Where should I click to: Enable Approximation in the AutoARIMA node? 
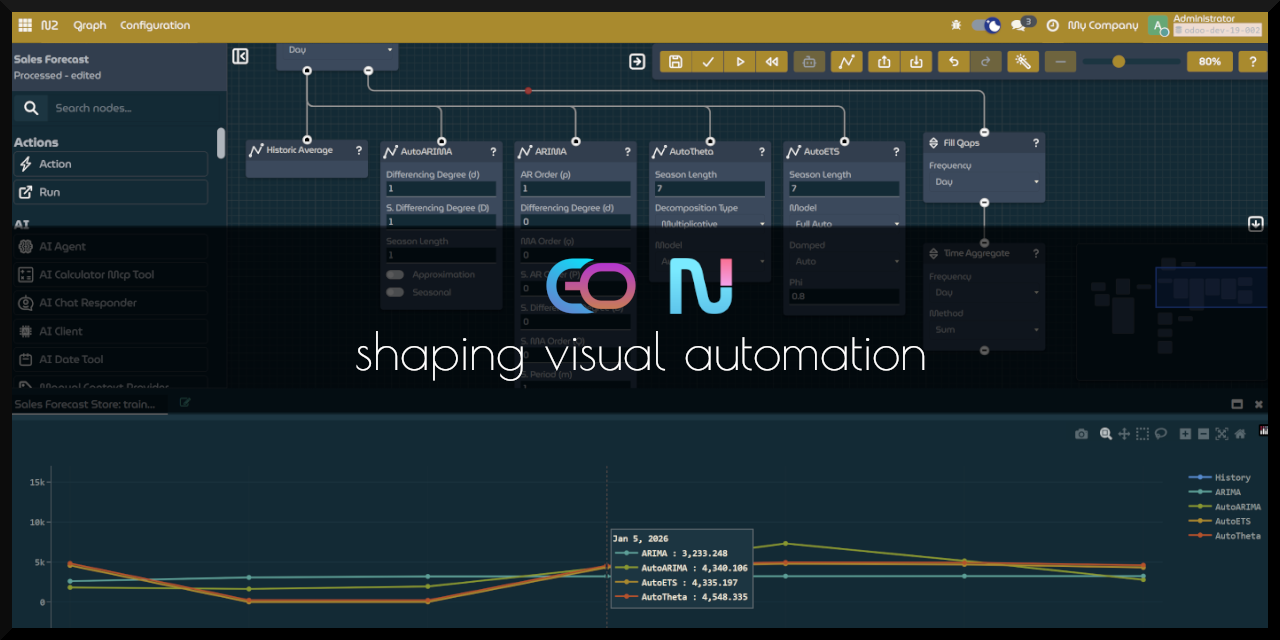[394, 274]
